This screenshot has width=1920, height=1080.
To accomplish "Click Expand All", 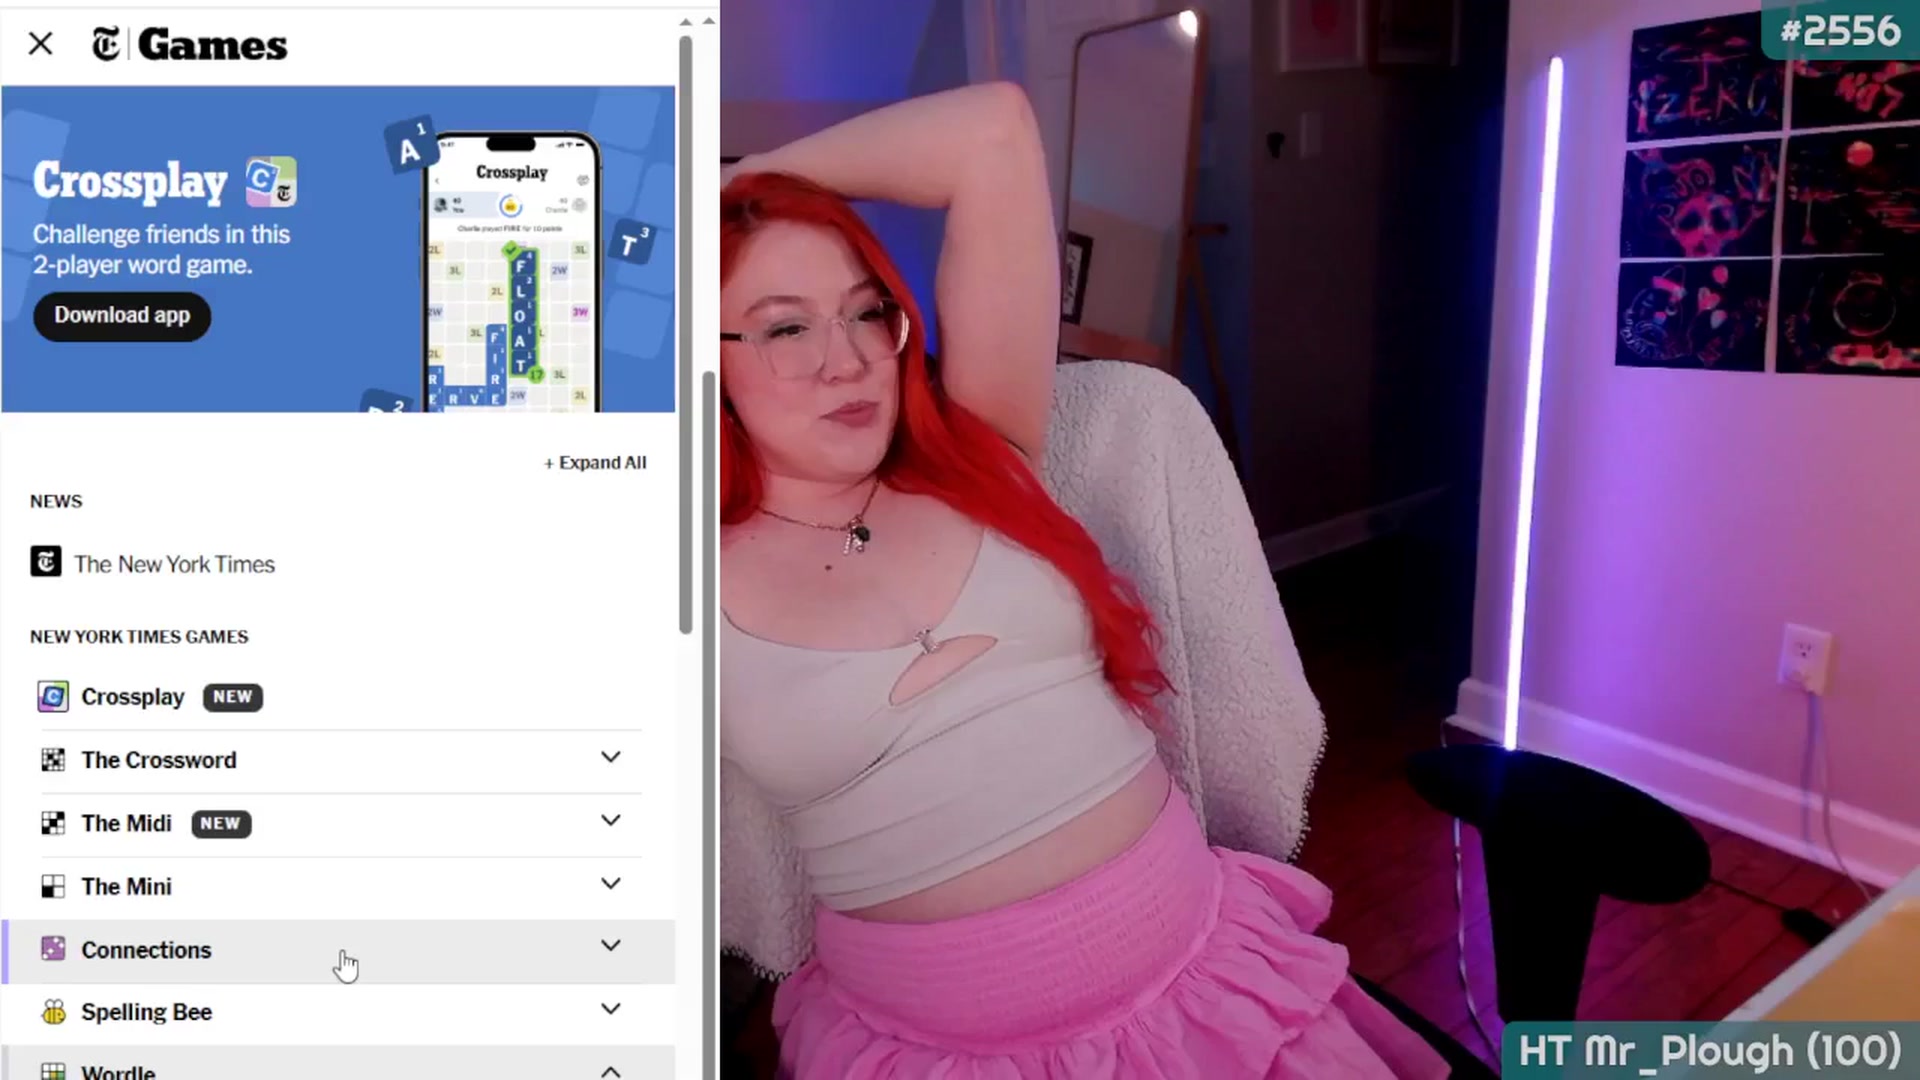I will pos(595,463).
